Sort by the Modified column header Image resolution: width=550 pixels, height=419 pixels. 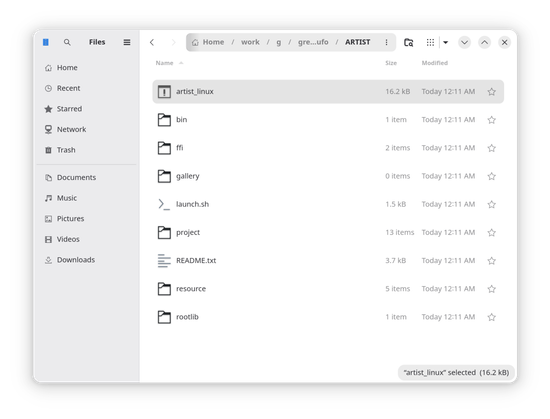pyautogui.click(x=435, y=63)
